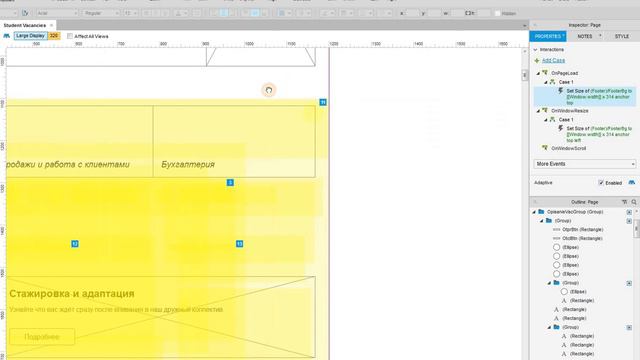Open the page tabs list dropdown arrow

[x=524, y=25]
